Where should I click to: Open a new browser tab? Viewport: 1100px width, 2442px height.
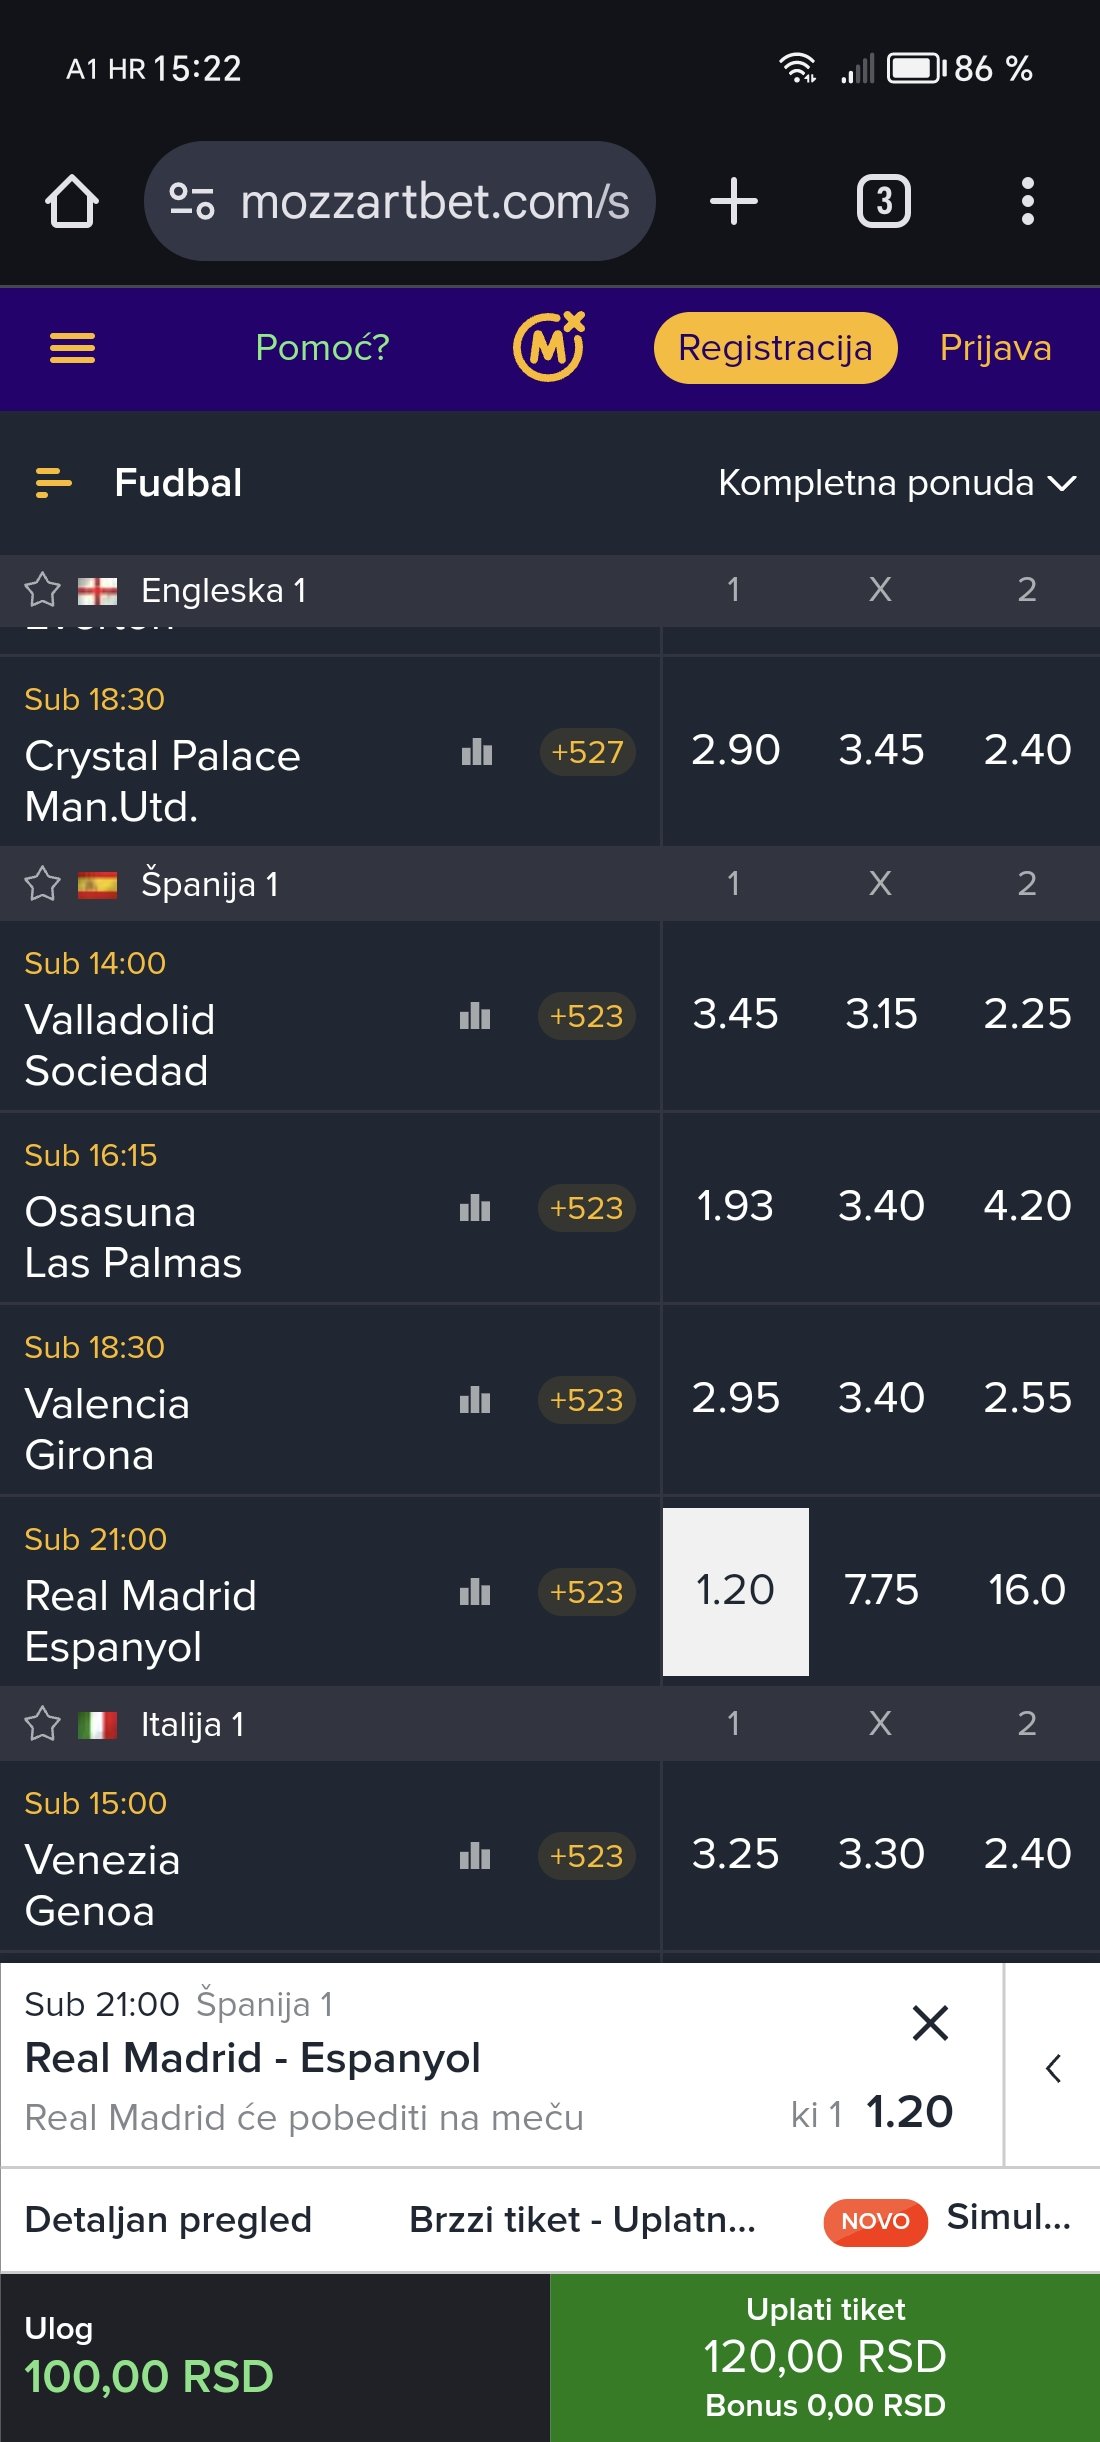coord(734,201)
